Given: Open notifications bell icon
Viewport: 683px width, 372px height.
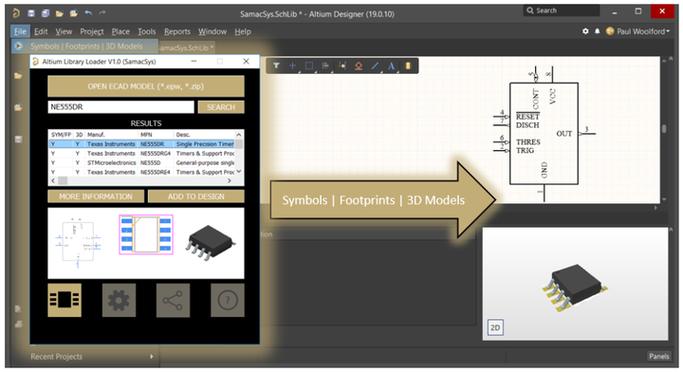Looking at the screenshot, I should tap(597, 31).
